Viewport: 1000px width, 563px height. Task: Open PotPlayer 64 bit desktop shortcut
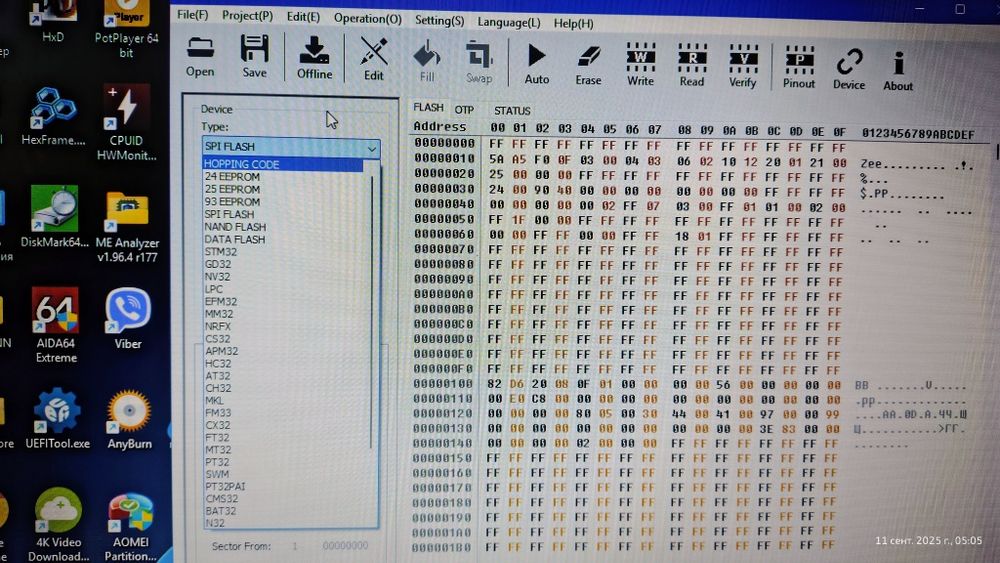pos(126,29)
